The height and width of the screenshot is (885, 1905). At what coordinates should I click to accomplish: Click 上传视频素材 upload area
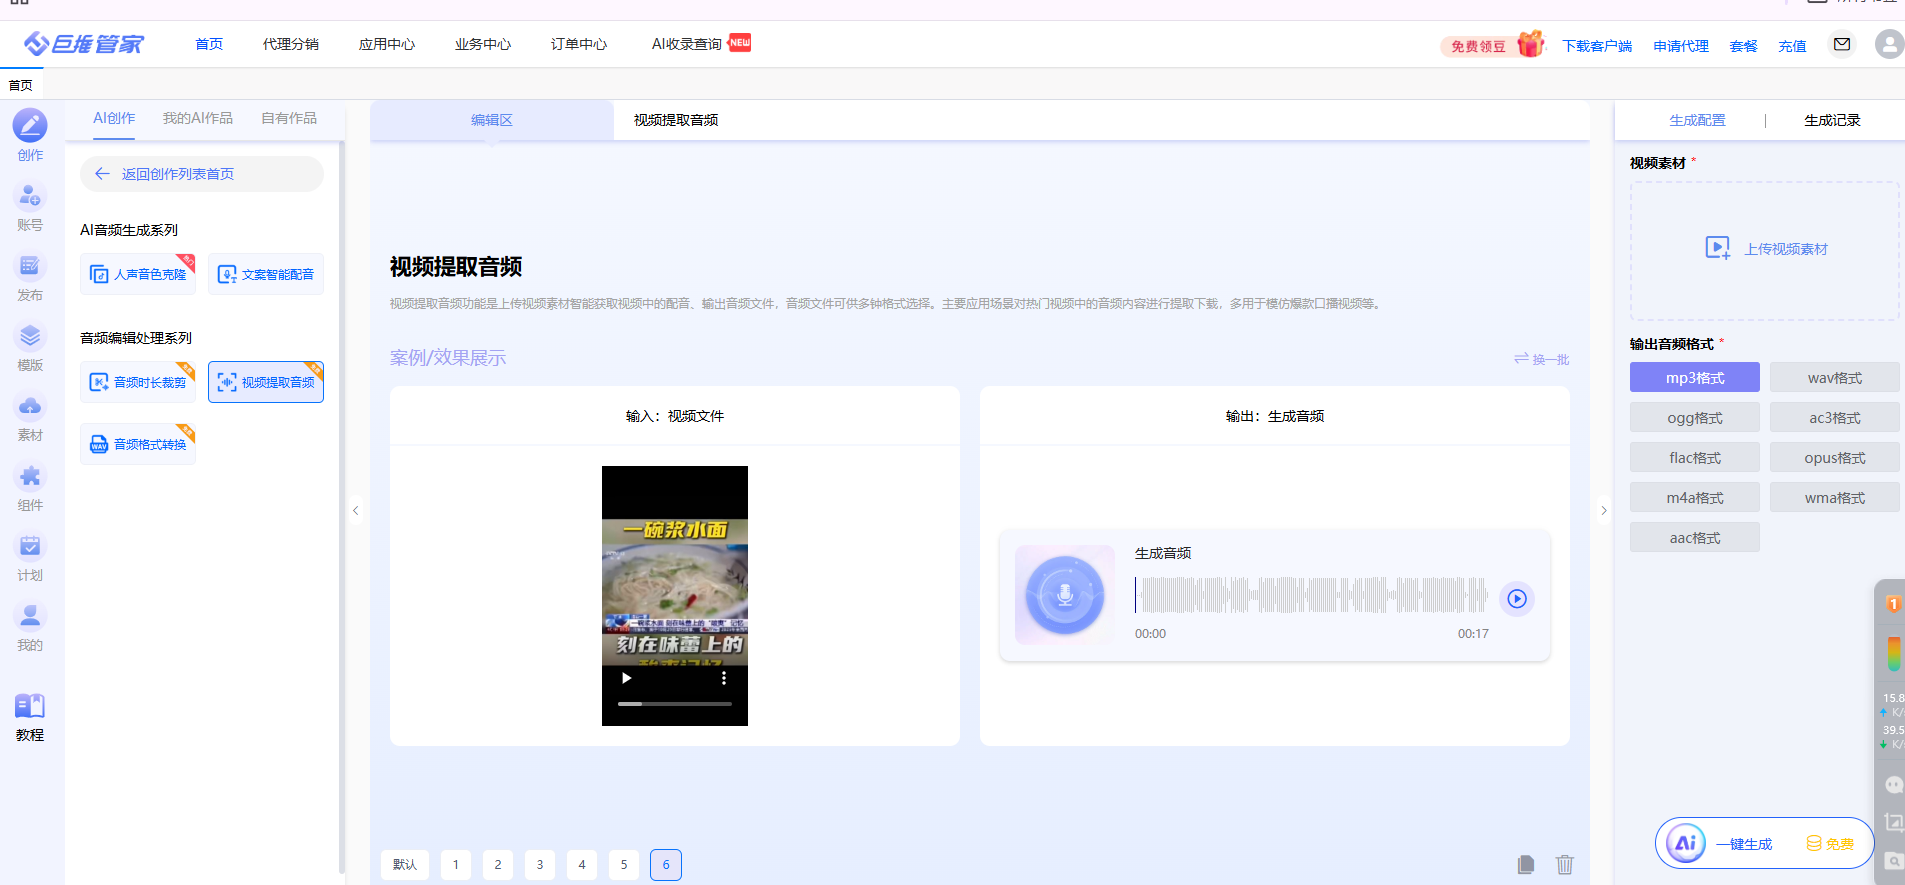(x=1765, y=249)
